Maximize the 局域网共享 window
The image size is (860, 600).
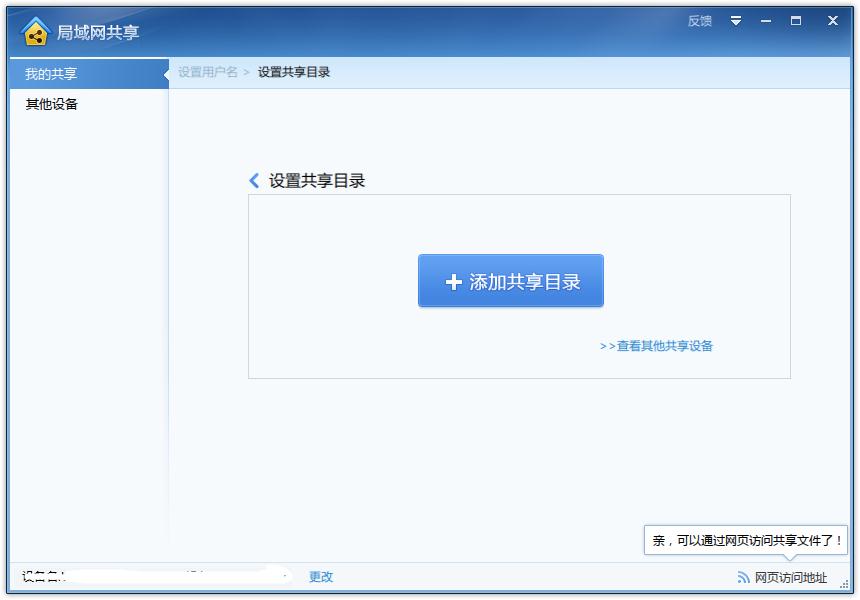(796, 21)
